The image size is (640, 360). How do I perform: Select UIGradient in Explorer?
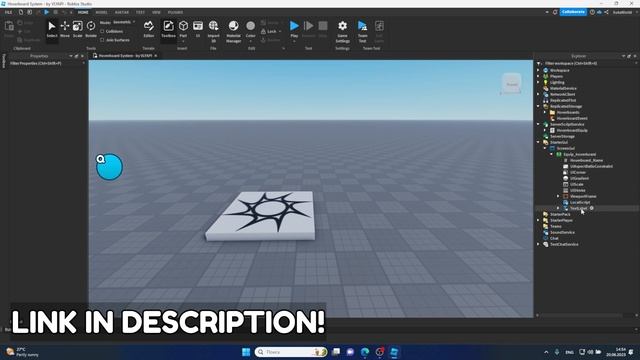click(579, 178)
